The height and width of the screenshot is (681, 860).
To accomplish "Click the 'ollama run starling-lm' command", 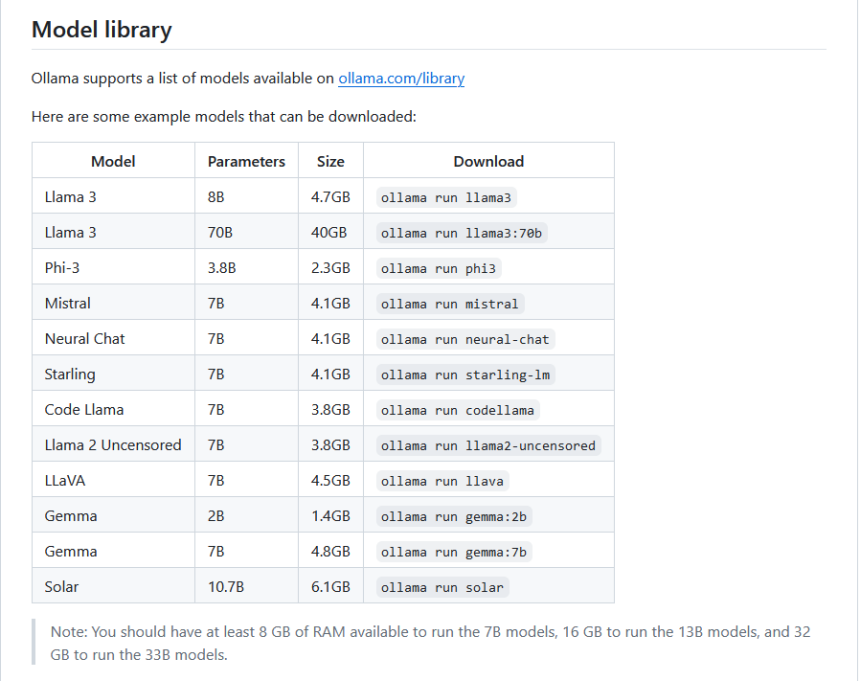I will tap(465, 374).
